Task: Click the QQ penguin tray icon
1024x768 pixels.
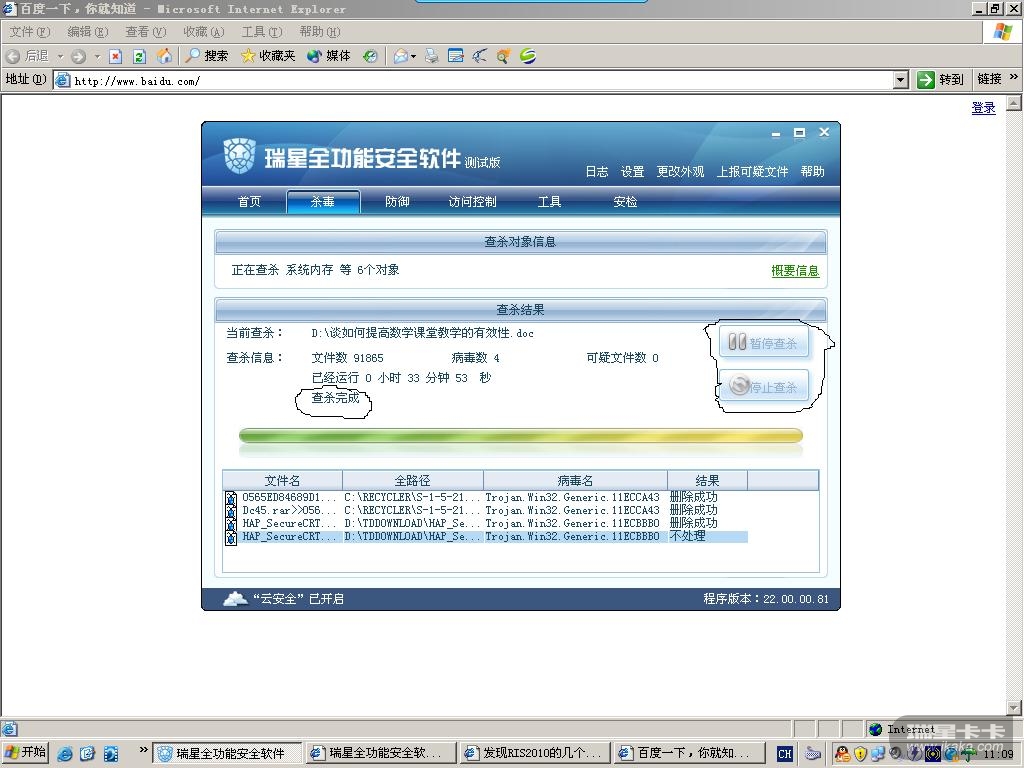Action: click(x=842, y=754)
